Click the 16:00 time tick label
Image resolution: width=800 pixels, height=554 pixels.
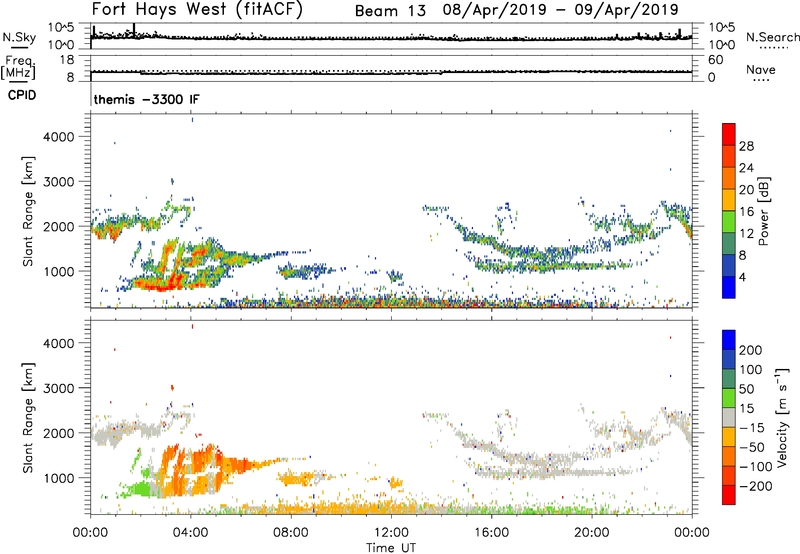[491, 533]
